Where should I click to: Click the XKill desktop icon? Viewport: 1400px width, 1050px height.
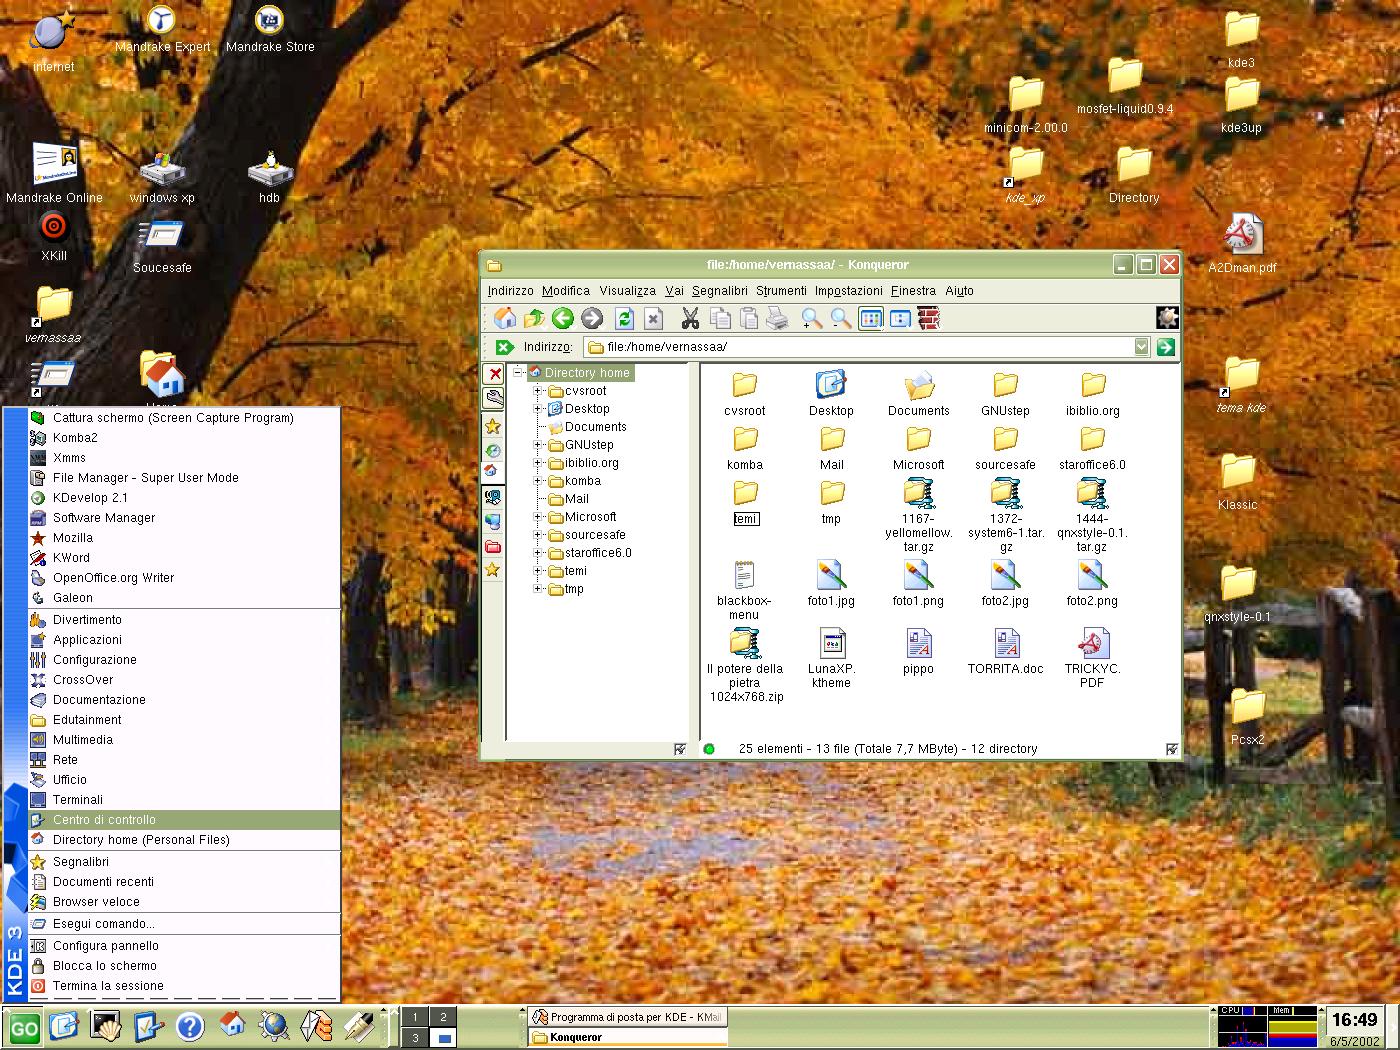(x=54, y=237)
